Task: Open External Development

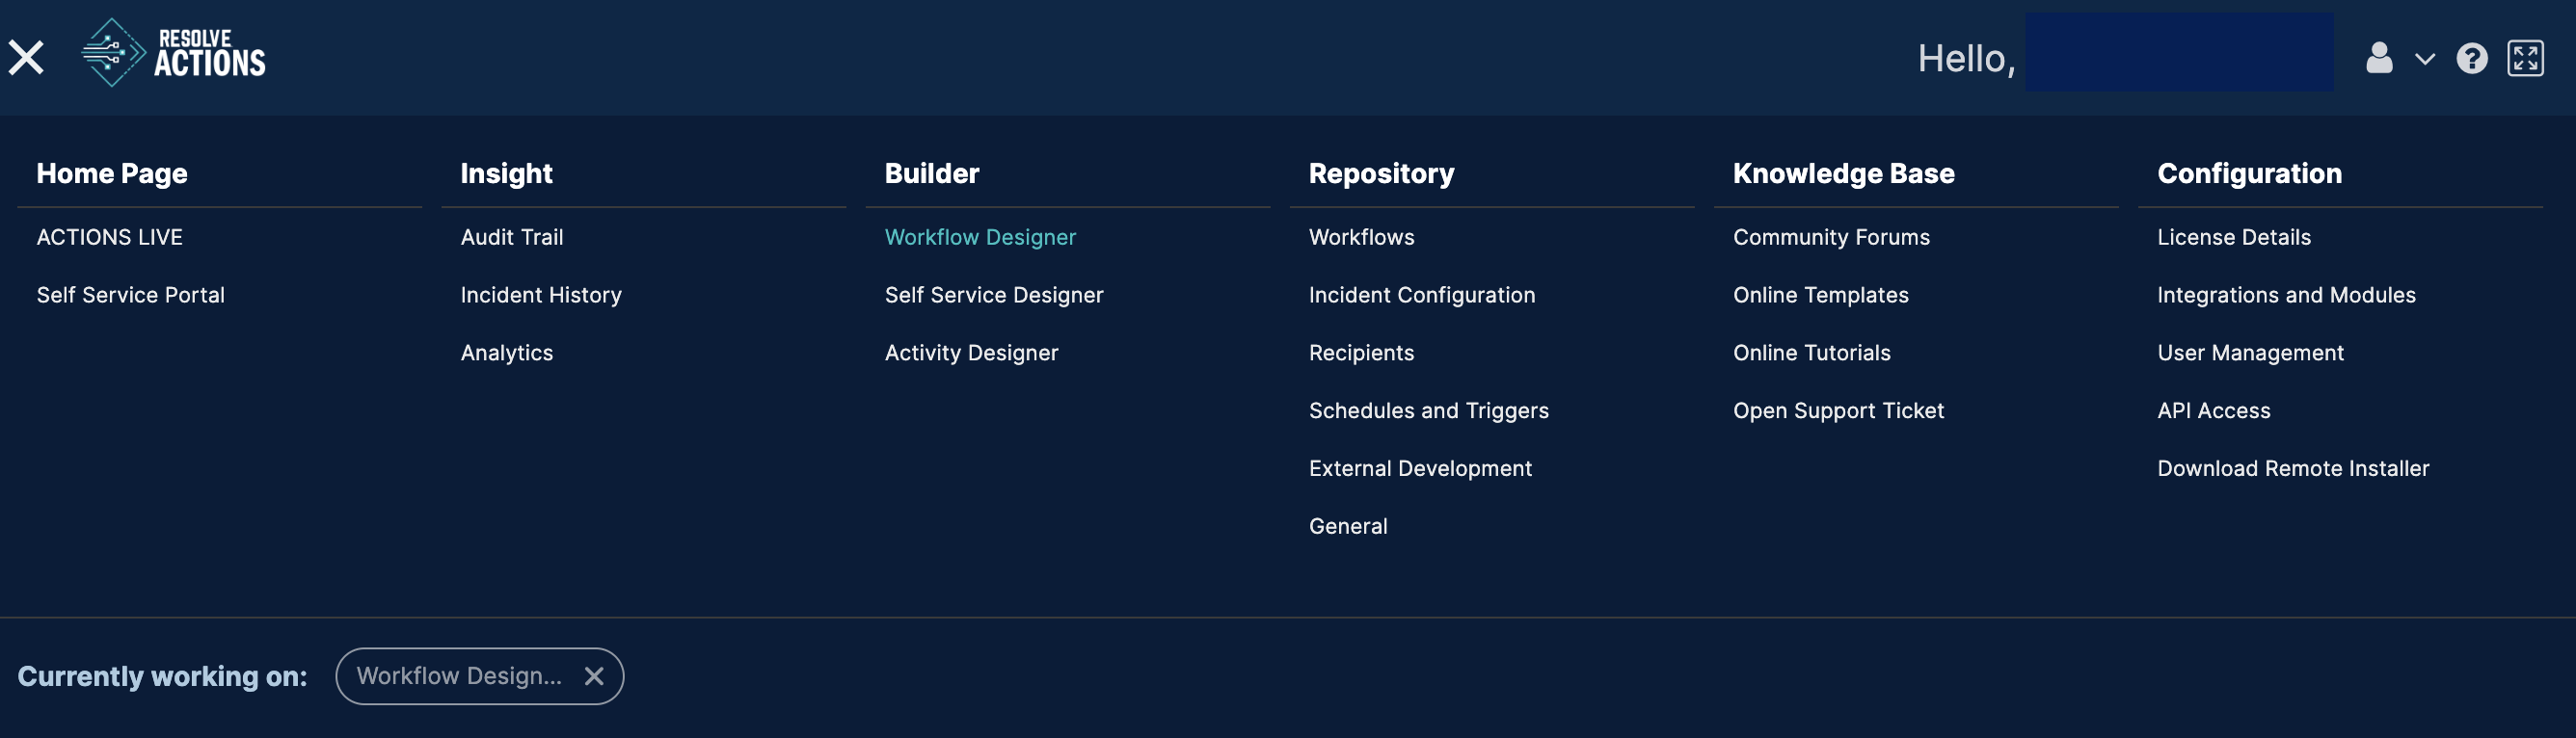Action: click(1420, 469)
